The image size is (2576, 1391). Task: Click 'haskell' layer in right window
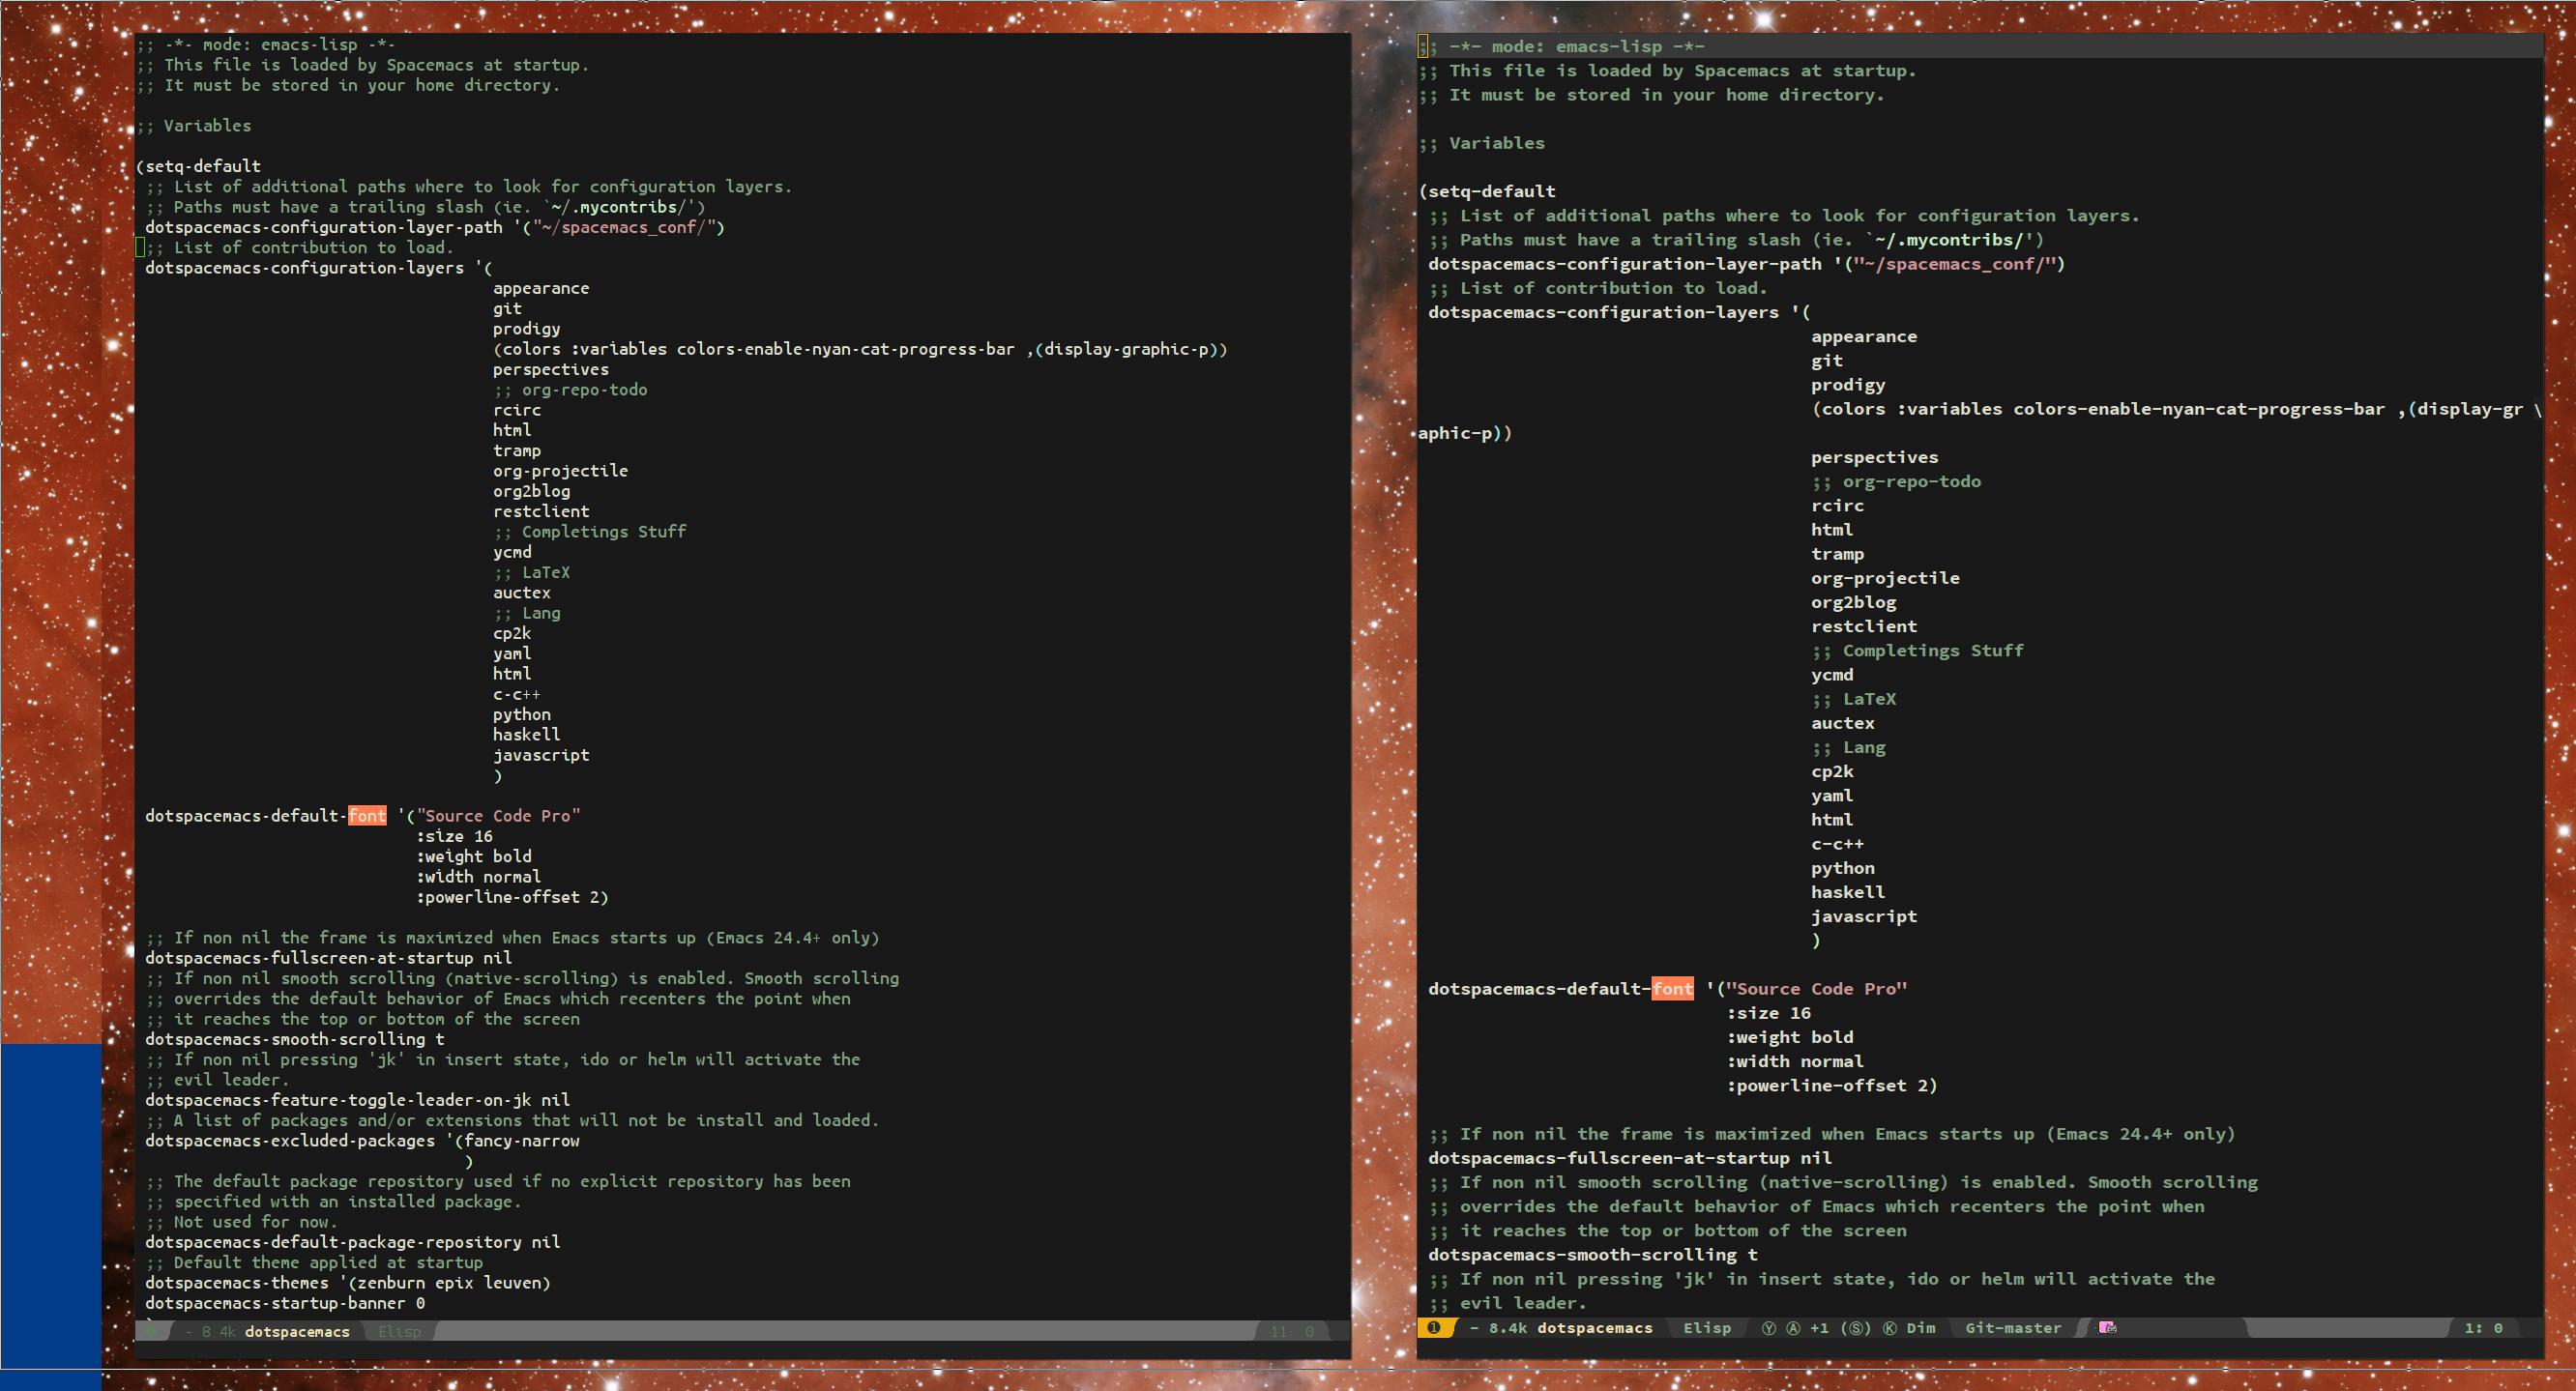click(1848, 892)
